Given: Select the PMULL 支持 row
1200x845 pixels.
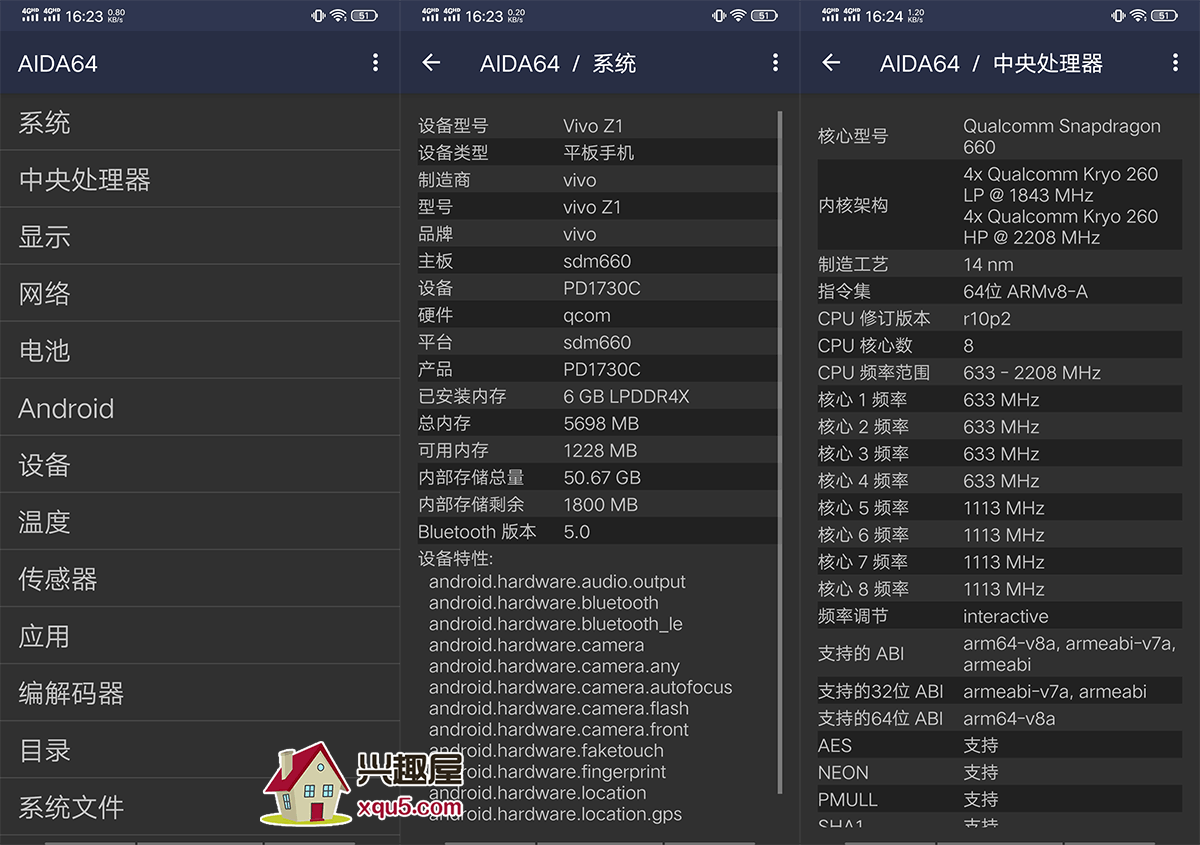Looking at the screenshot, I should pos(1000,799).
